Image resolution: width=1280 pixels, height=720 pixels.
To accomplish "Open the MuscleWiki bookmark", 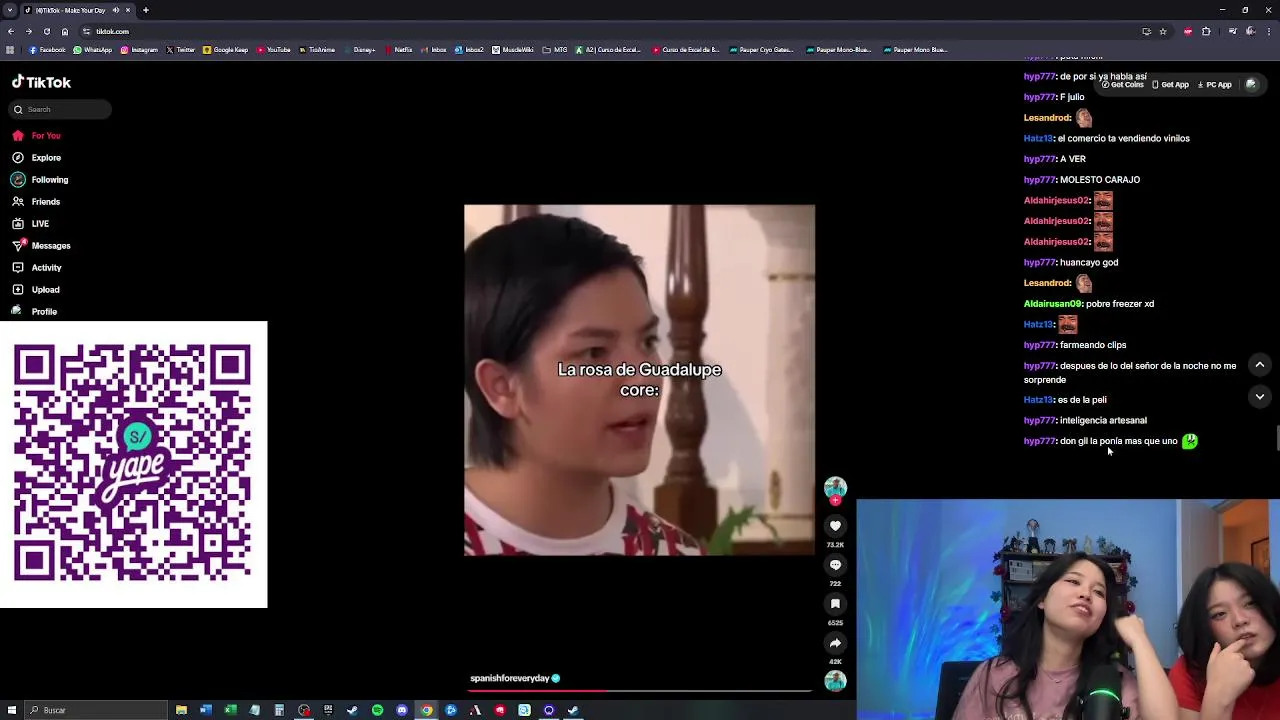I will [513, 50].
